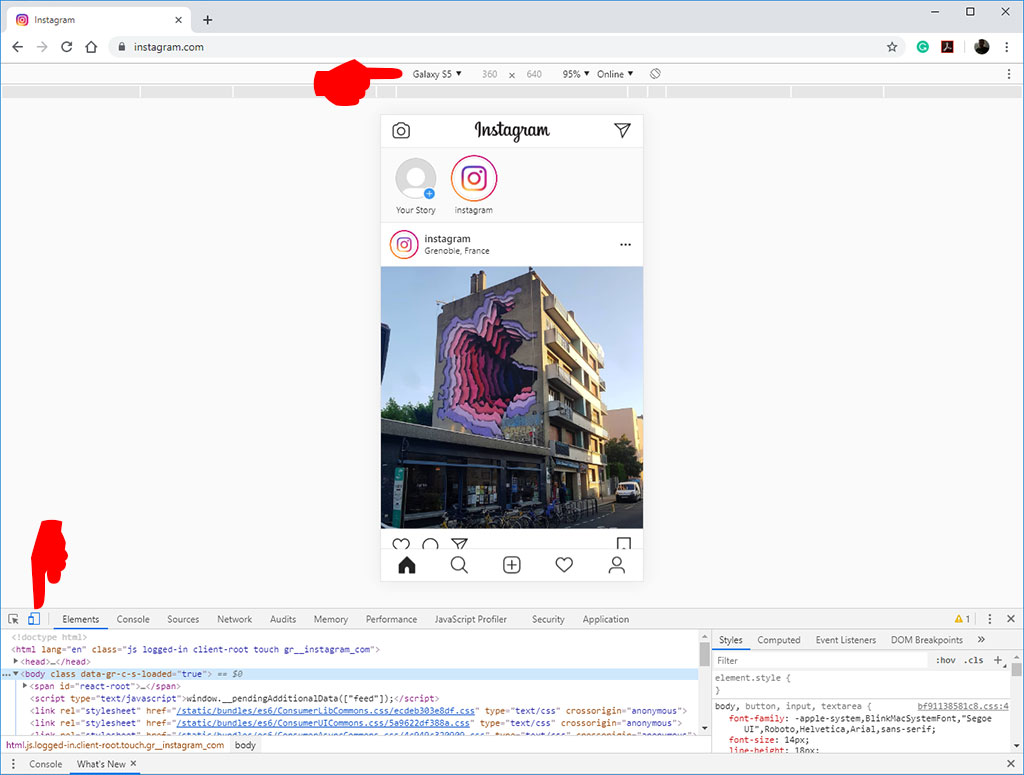This screenshot has width=1024, height=775.
Task: Switch to the Console tab
Action: pyautogui.click(x=133, y=619)
